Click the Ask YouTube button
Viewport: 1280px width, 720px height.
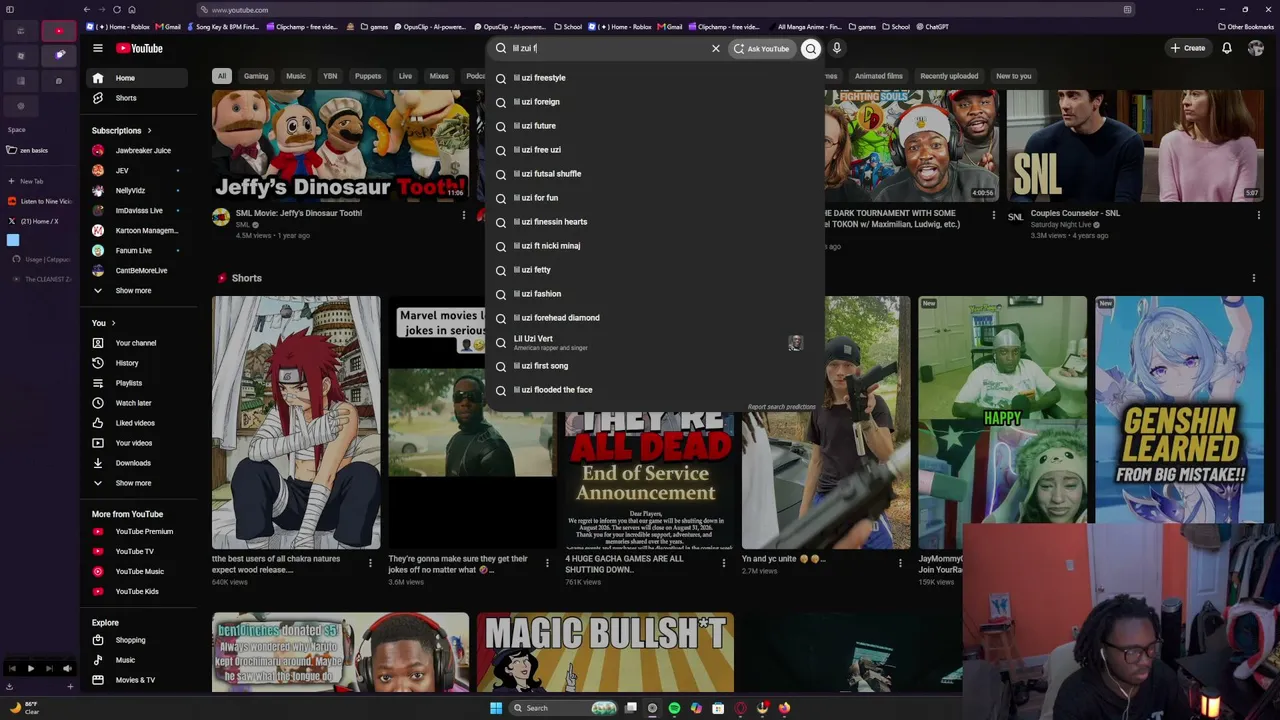pyautogui.click(x=761, y=48)
